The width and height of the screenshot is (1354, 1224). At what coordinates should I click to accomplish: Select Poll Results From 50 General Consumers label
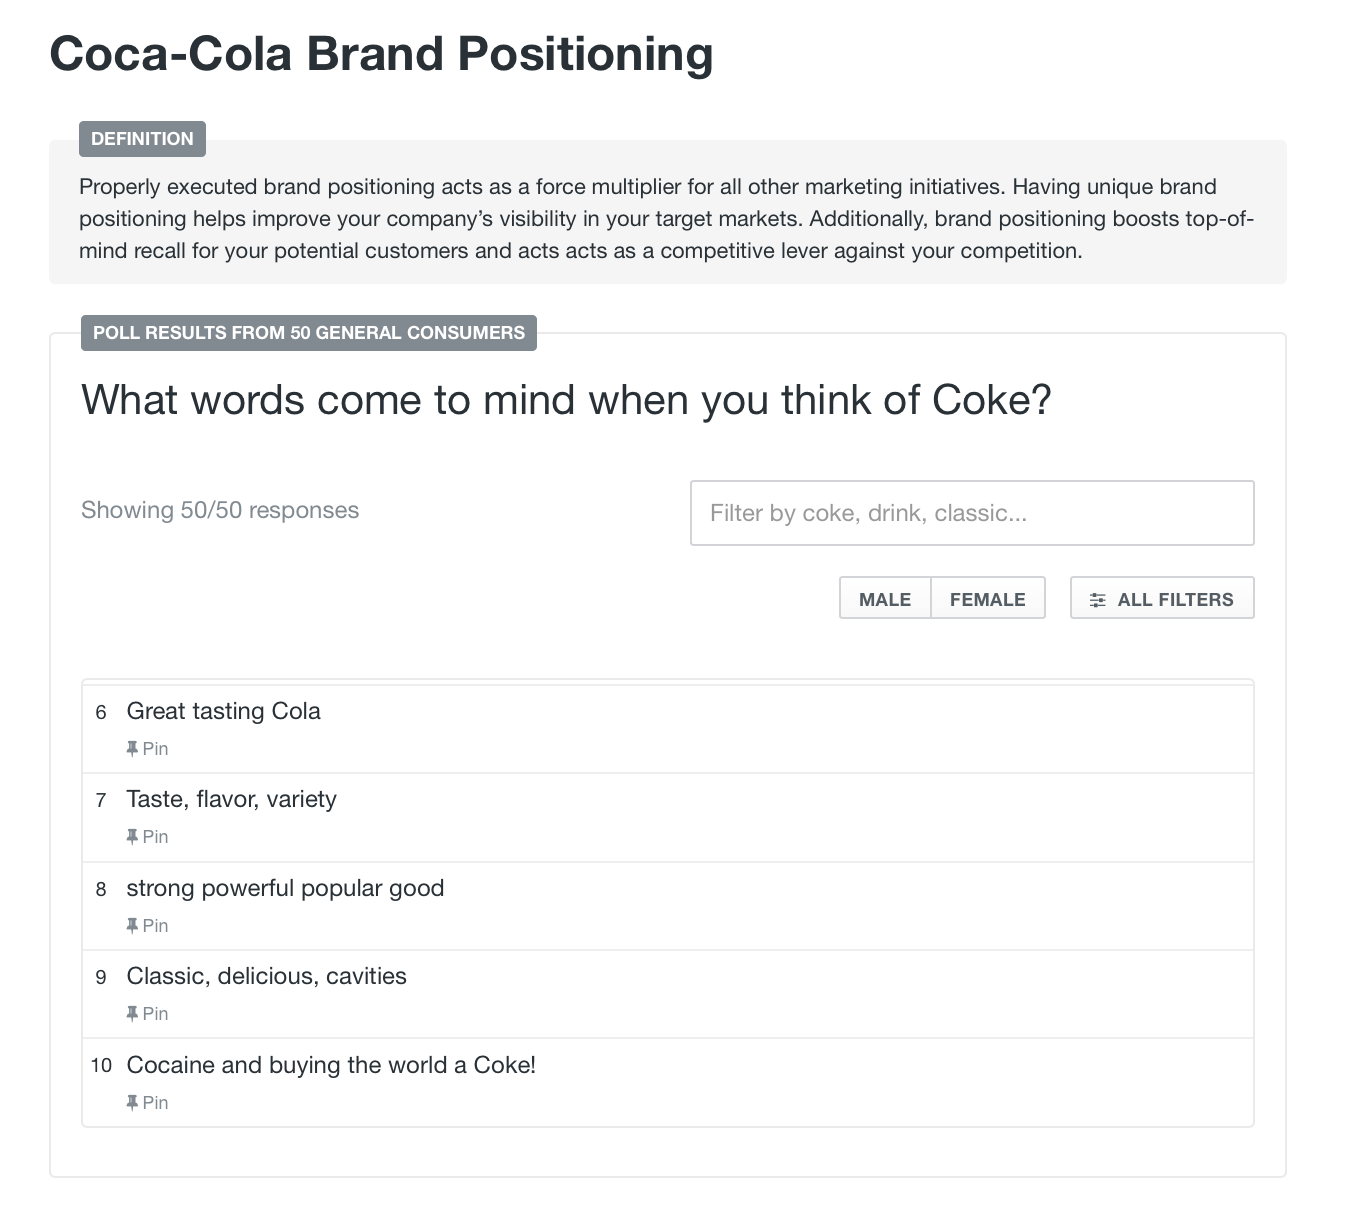309,333
